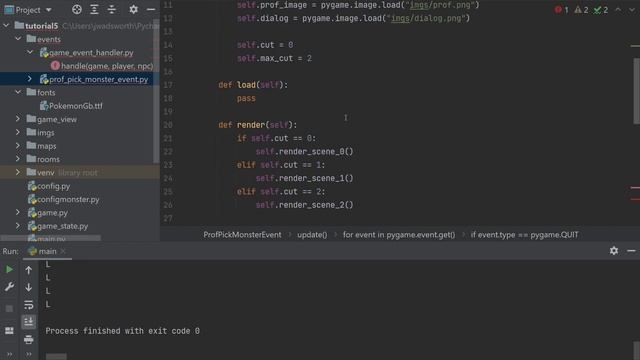Expand the maps folder
Image resolution: width=640 pixels, height=360 pixels.
(18, 146)
